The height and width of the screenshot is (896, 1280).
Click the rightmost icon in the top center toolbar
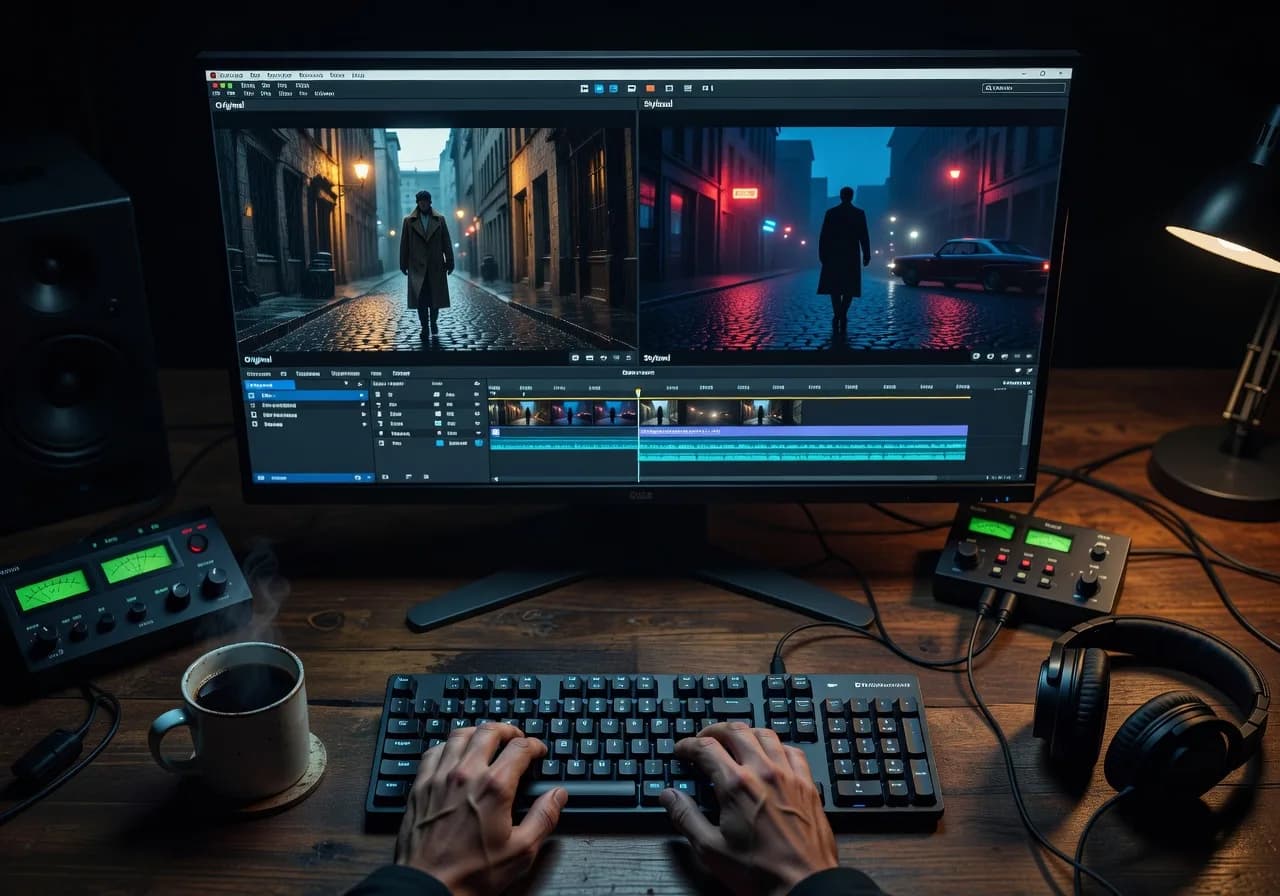tap(708, 89)
